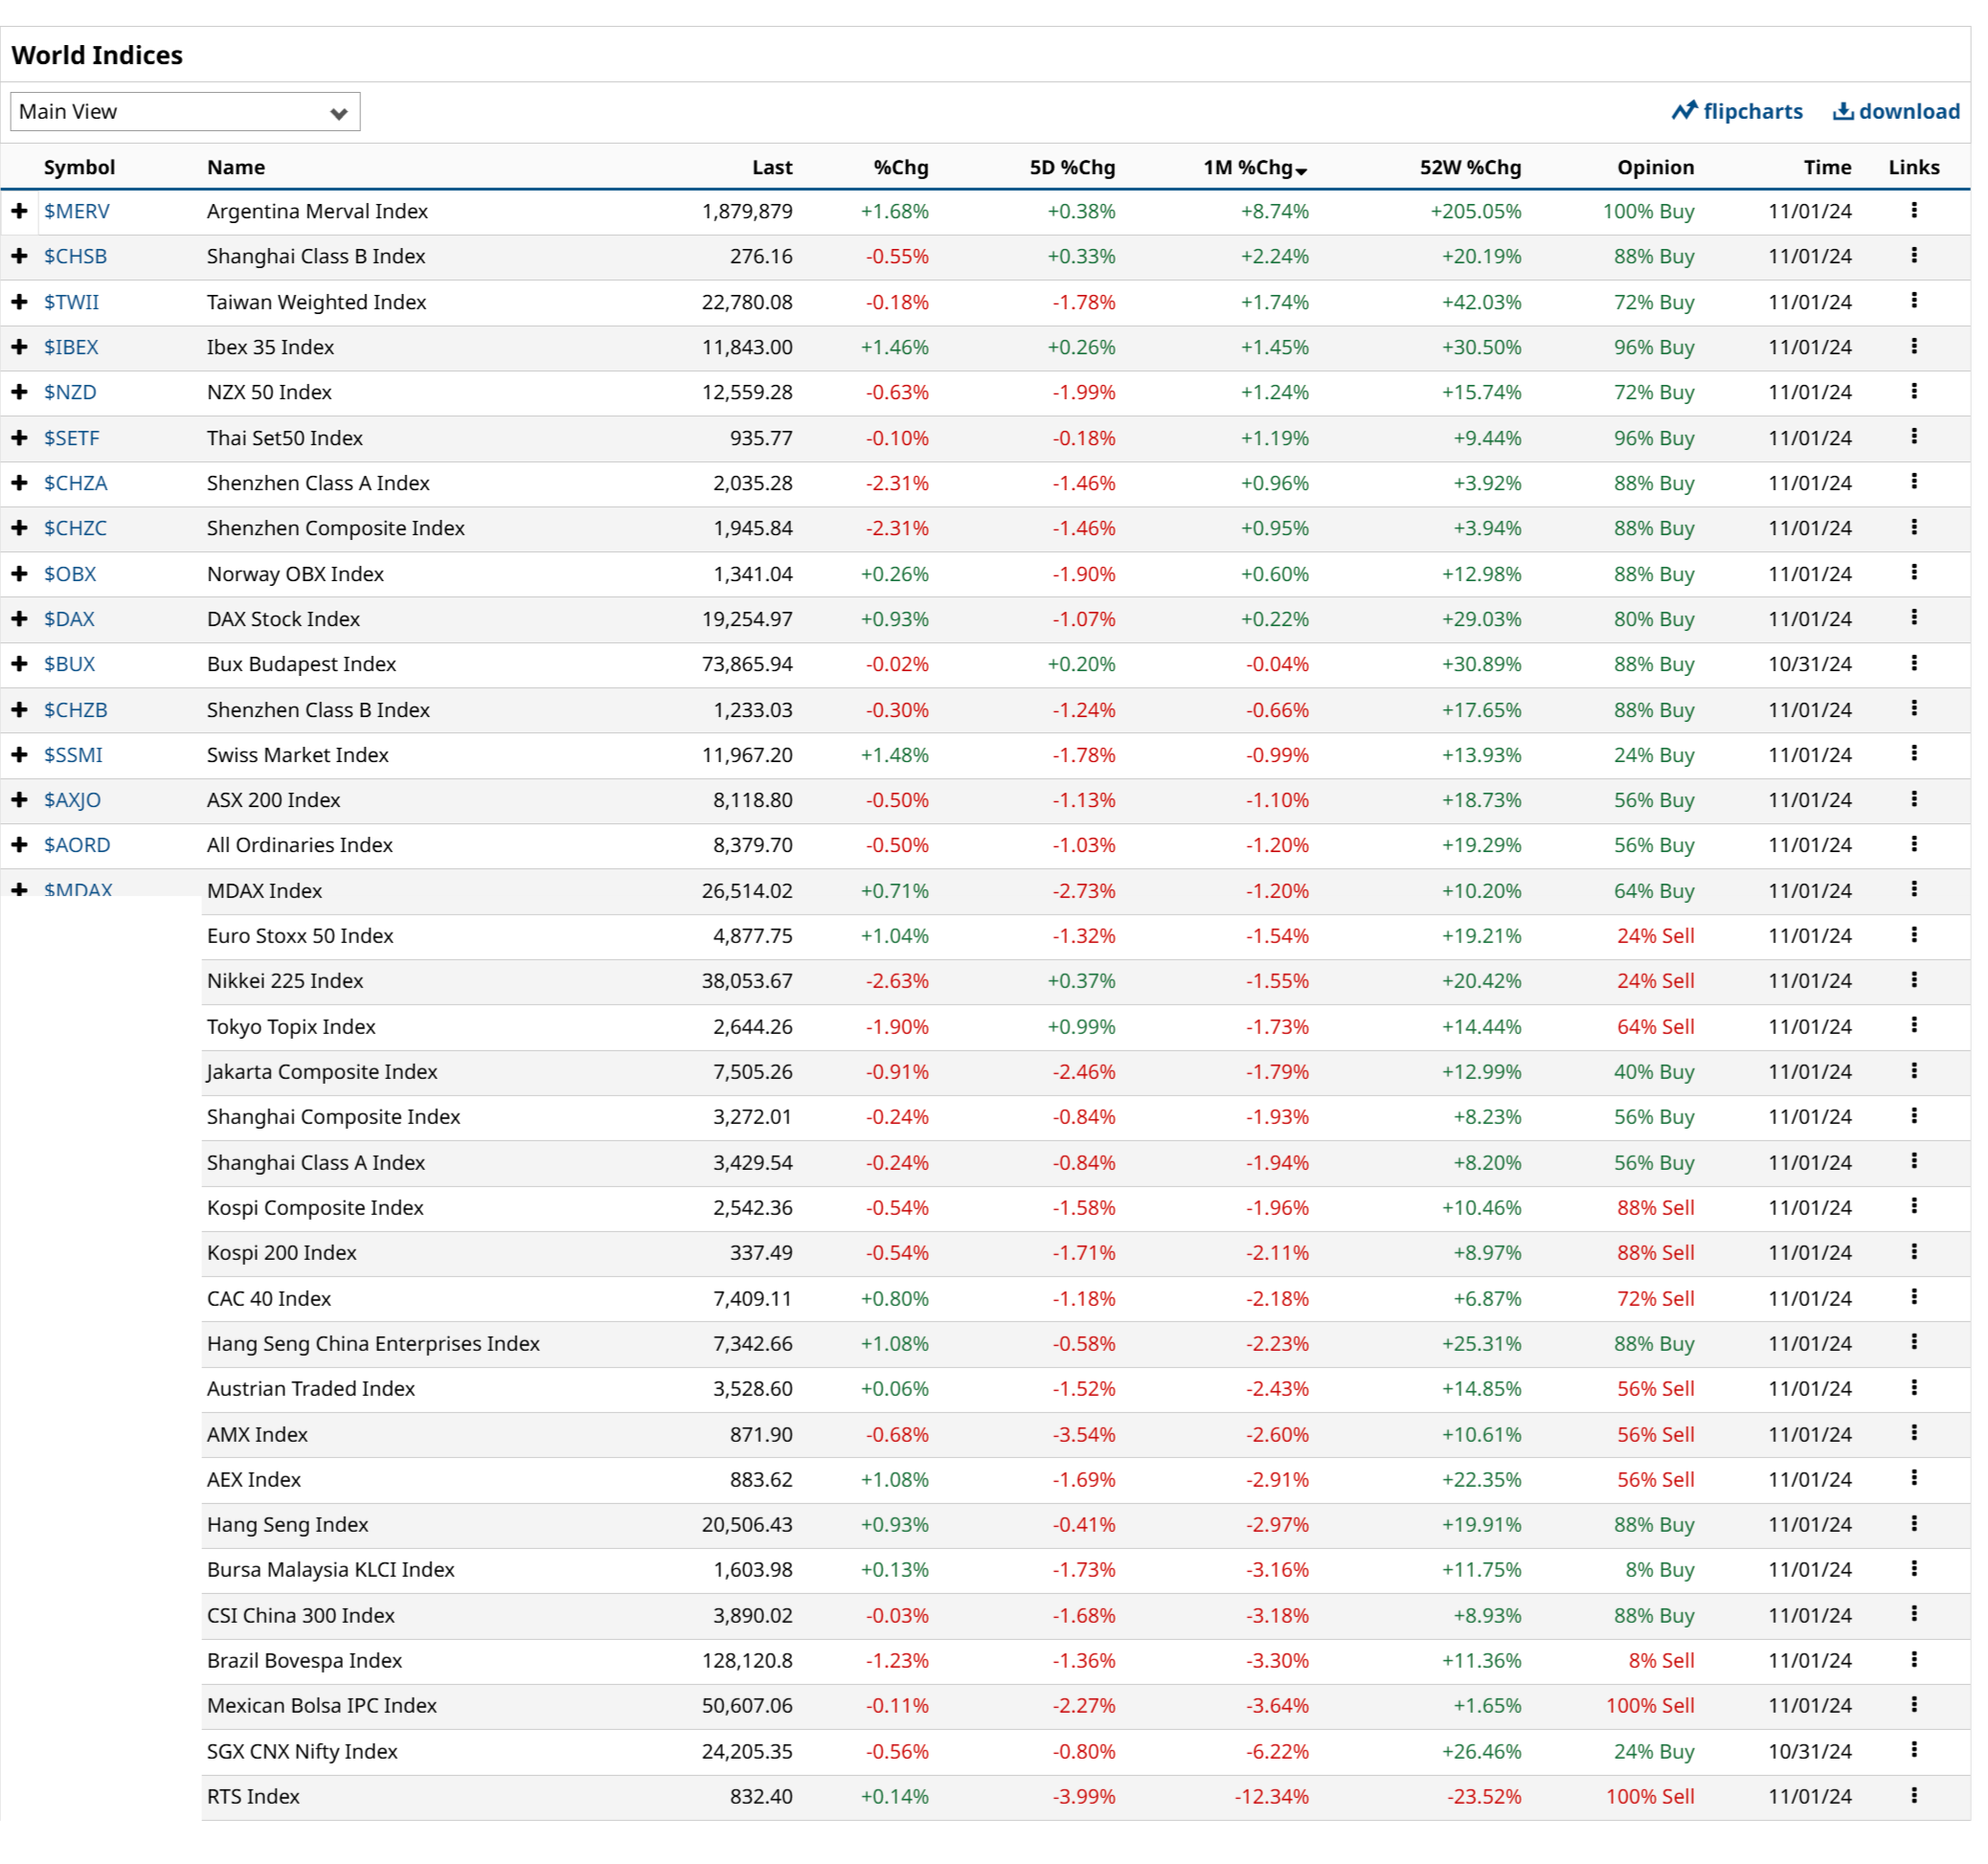Open the $SSMI symbol link

click(x=73, y=755)
